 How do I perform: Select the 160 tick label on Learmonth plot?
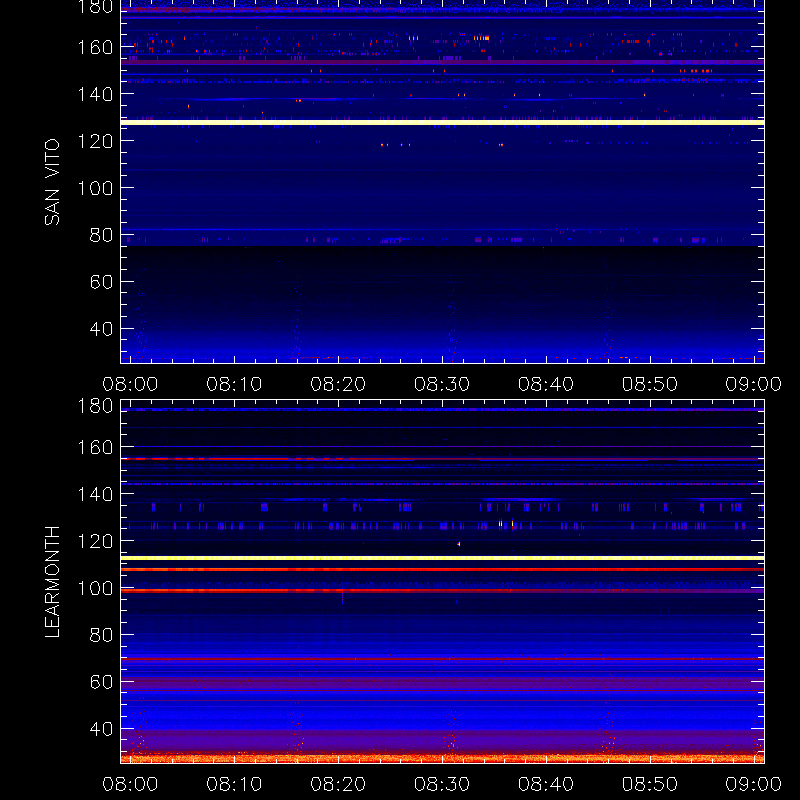[95, 447]
